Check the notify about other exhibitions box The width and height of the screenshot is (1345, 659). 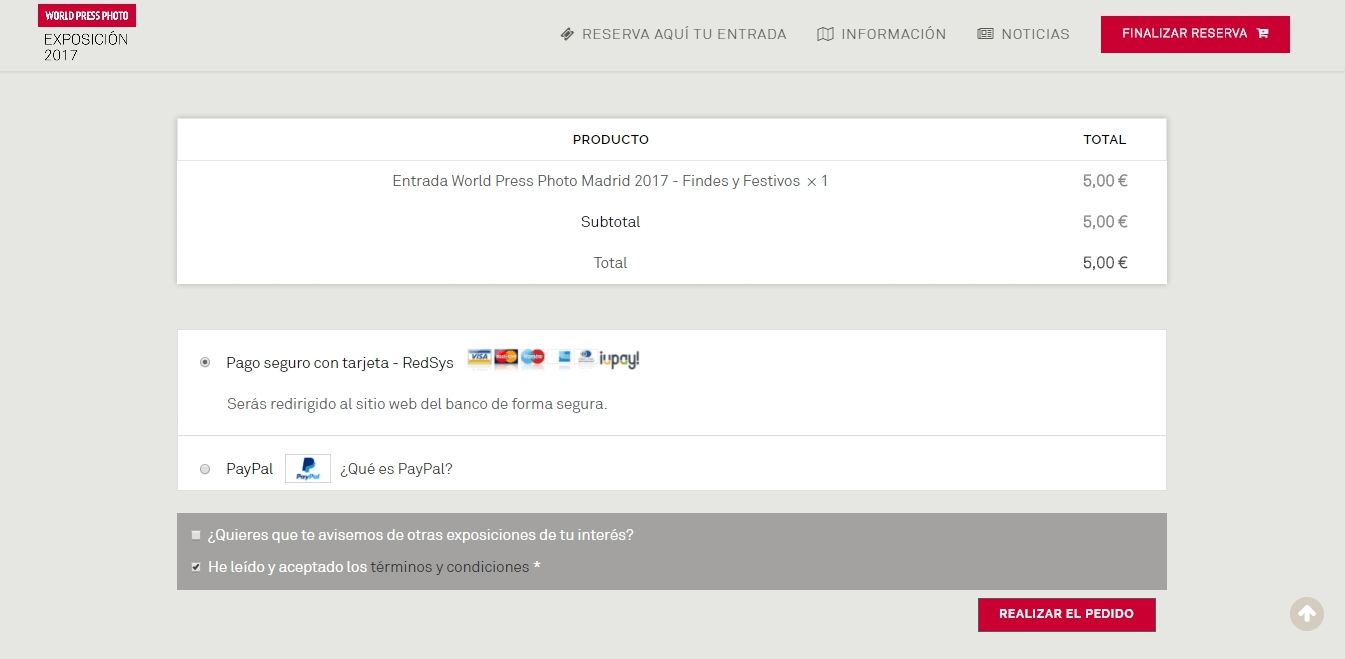(x=196, y=535)
